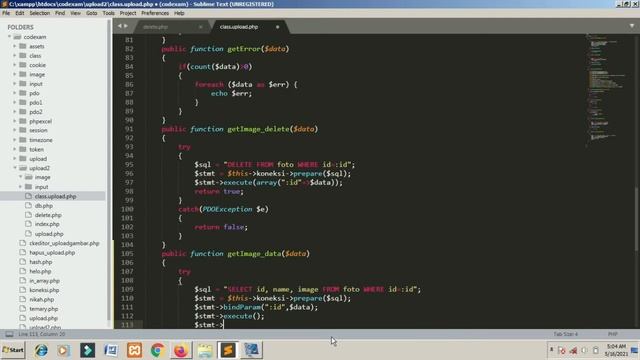
Task: Open ckeditor_uploadgambar.php file
Action: (x=64, y=243)
